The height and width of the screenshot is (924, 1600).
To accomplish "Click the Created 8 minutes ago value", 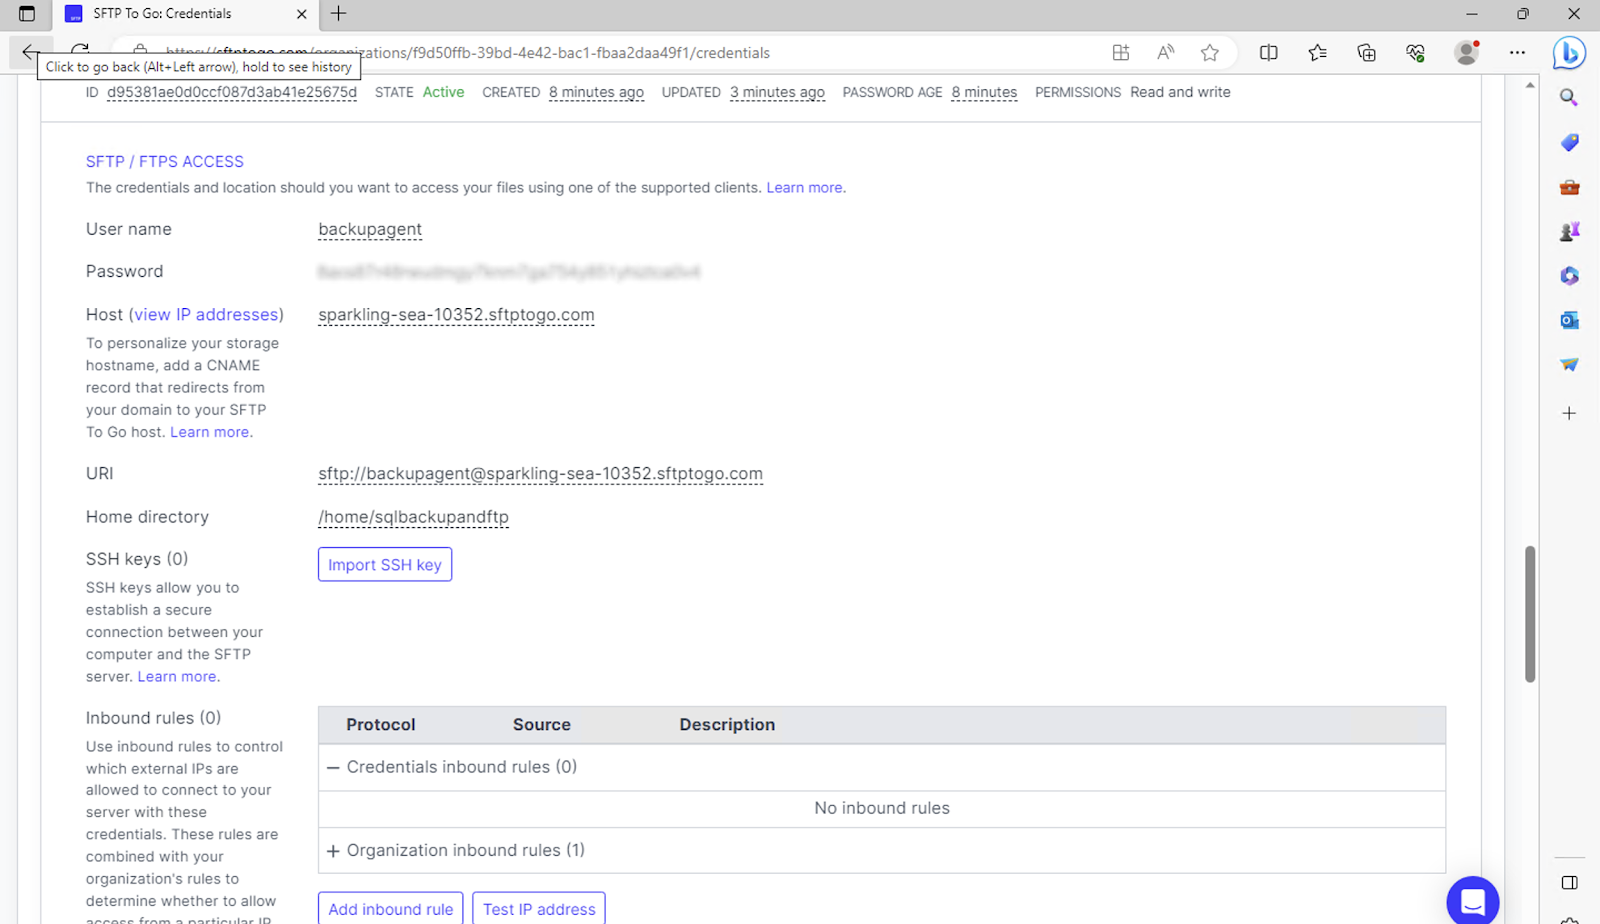I will pyautogui.click(x=596, y=92).
